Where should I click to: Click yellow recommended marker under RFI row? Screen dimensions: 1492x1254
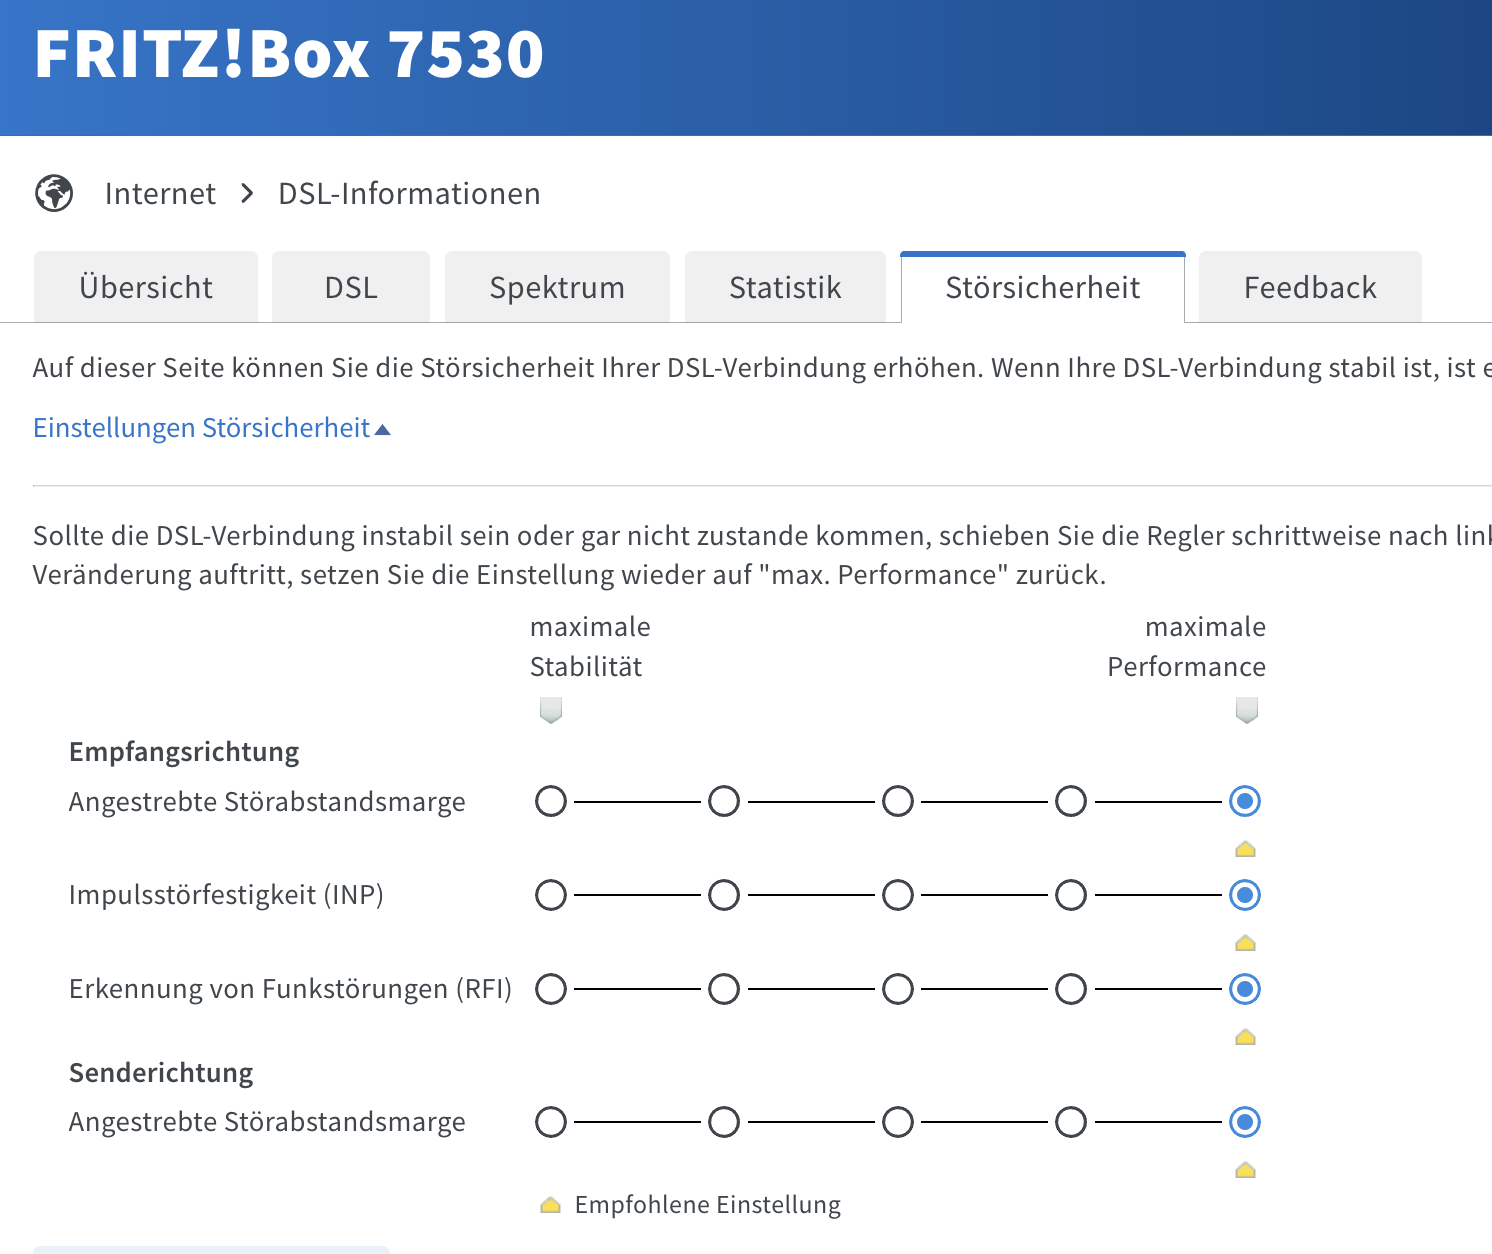[1245, 1037]
